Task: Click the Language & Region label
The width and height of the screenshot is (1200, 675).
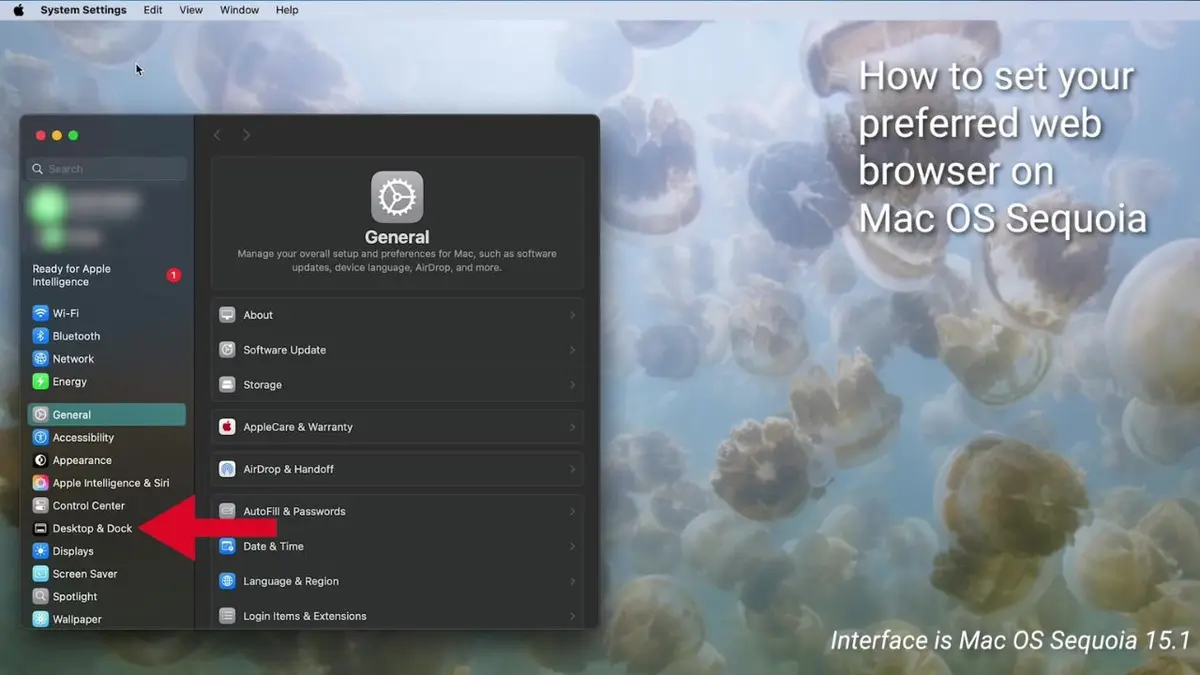Action: click(291, 581)
